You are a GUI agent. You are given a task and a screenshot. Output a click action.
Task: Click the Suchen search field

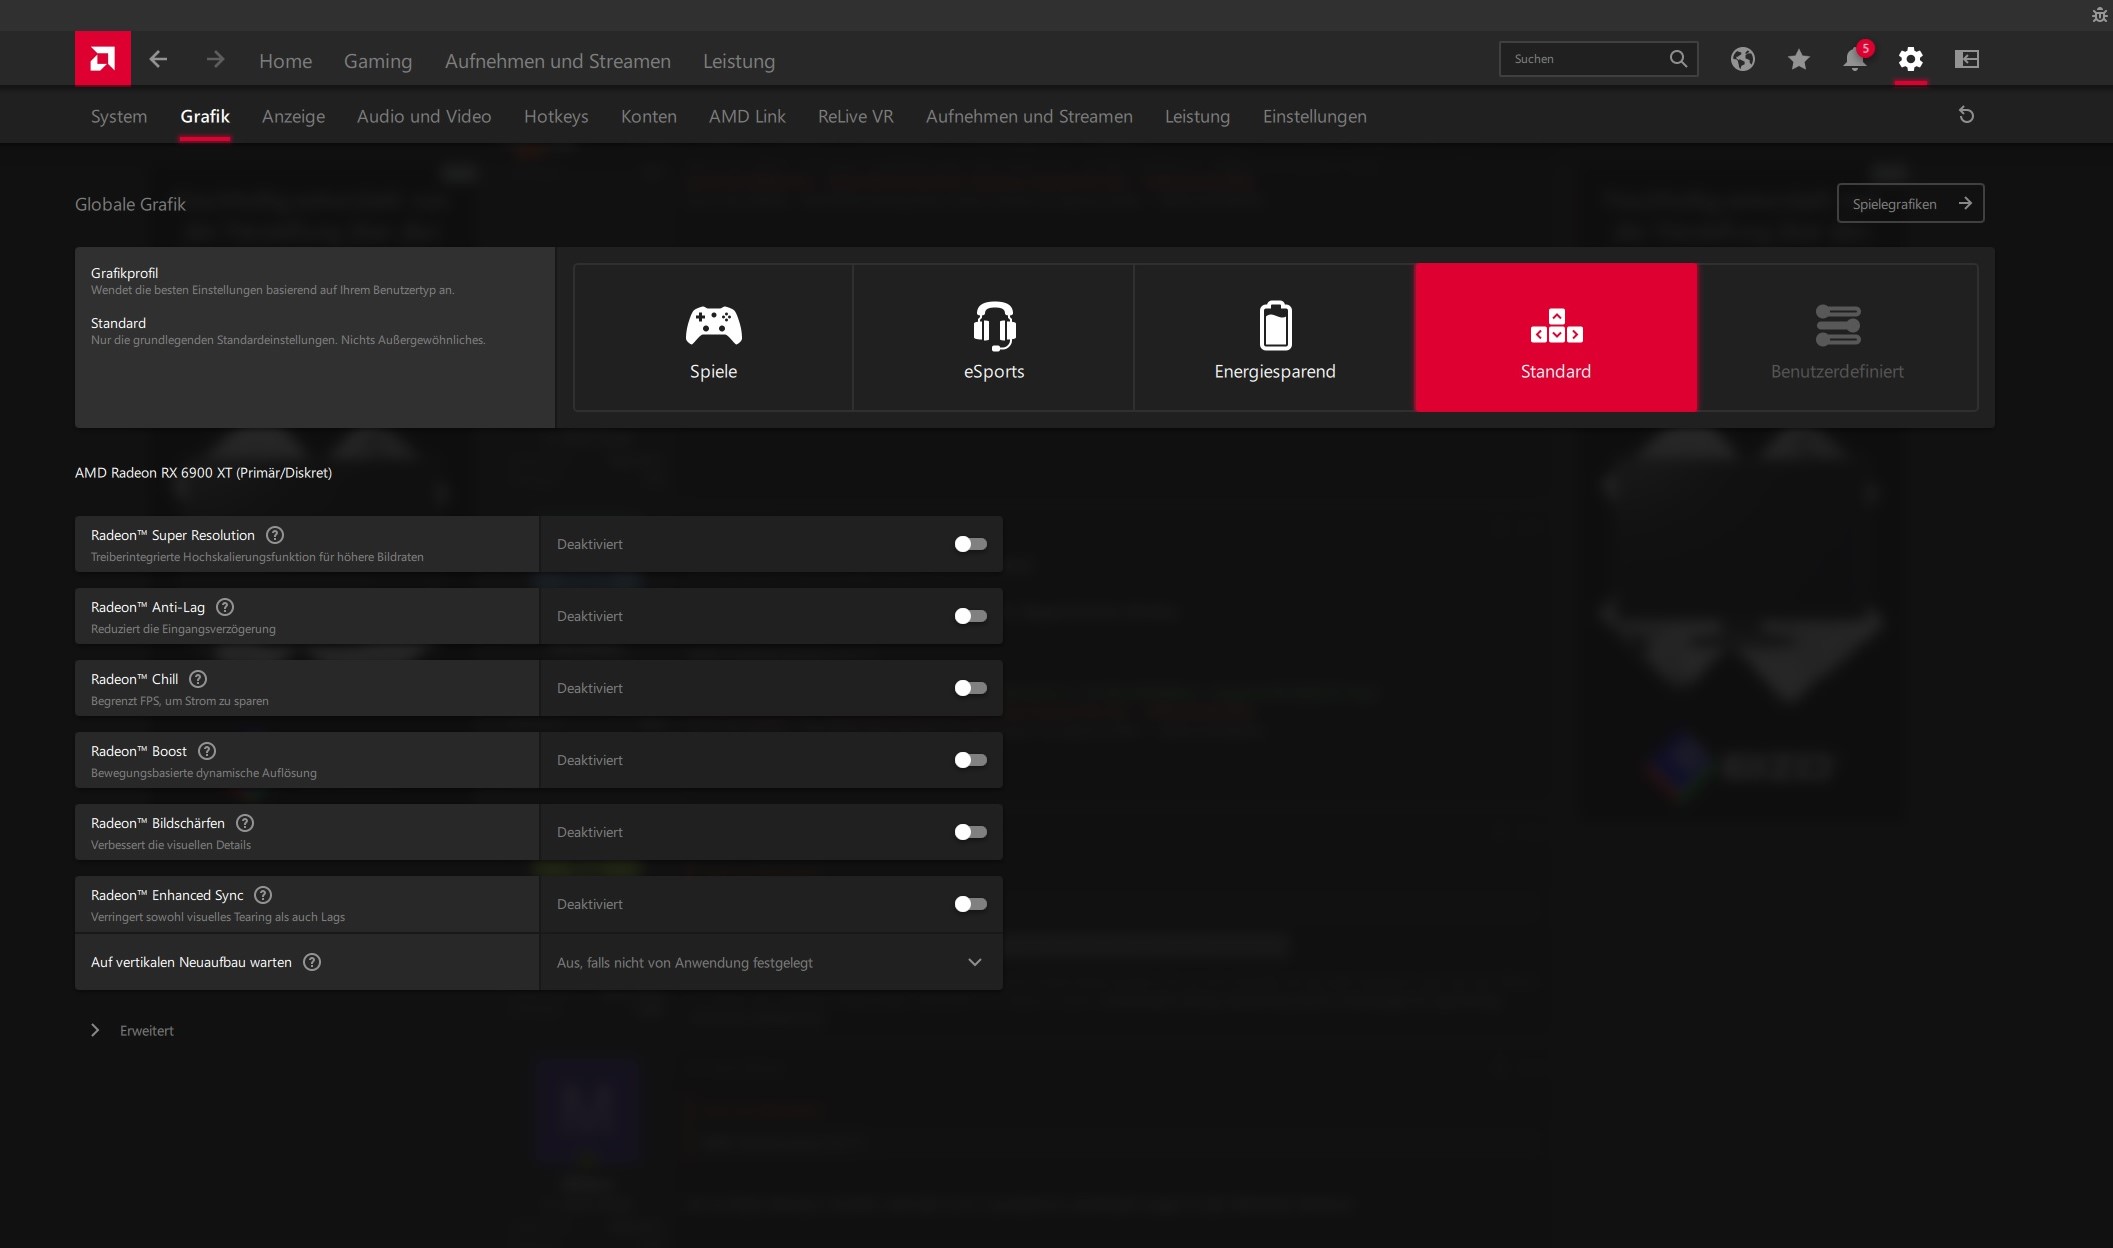point(1598,59)
